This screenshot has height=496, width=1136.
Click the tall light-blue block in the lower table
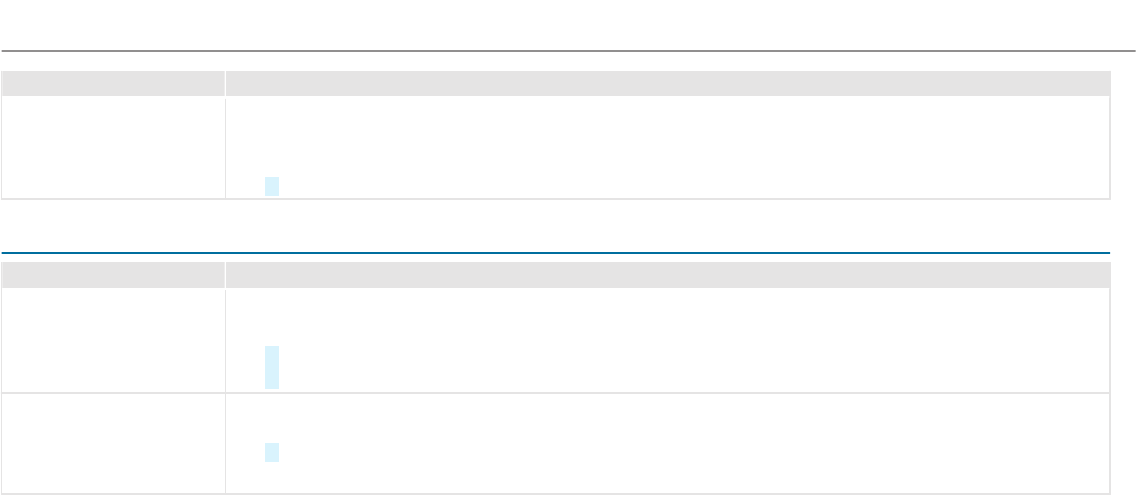pos(271,367)
